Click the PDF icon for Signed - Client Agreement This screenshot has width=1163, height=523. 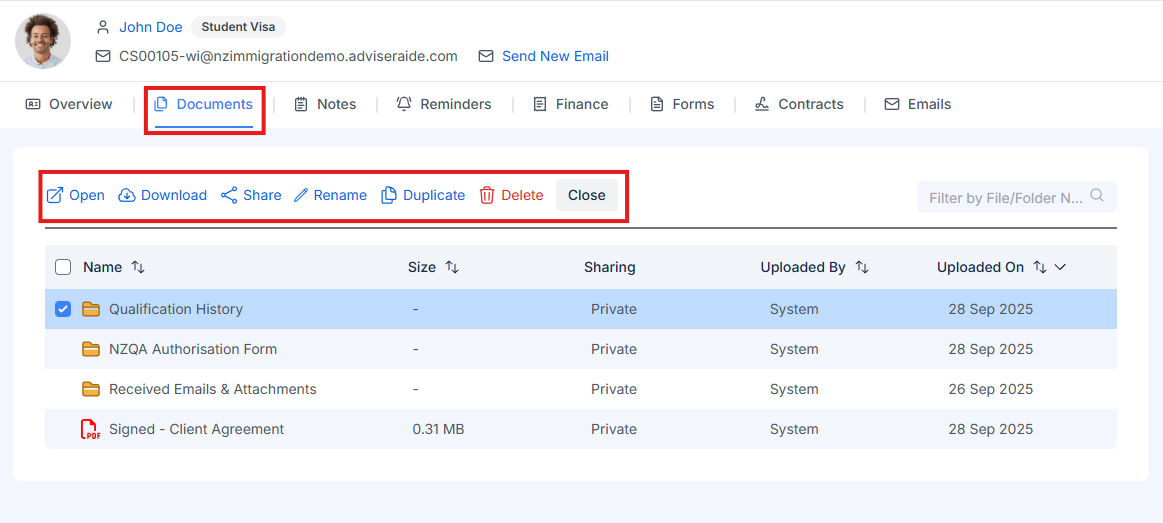tap(90, 430)
